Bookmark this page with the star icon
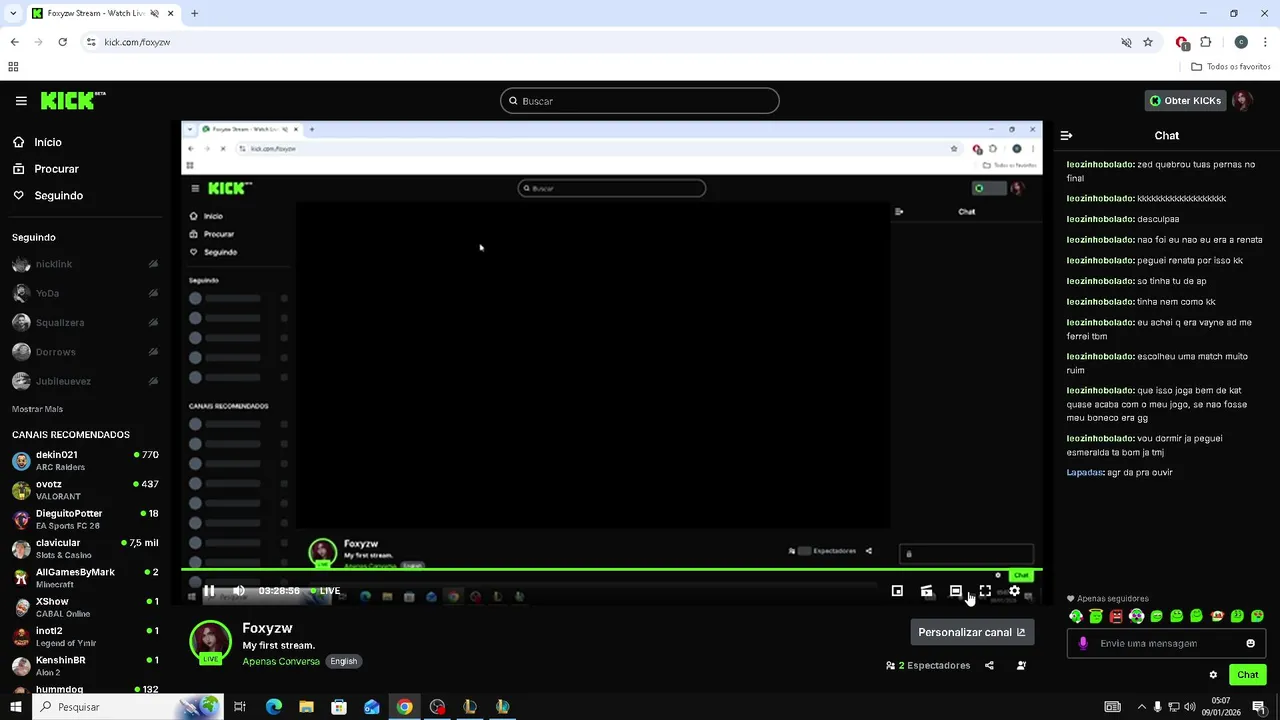This screenshot has height=720, width=1280. click(1148, 42)
